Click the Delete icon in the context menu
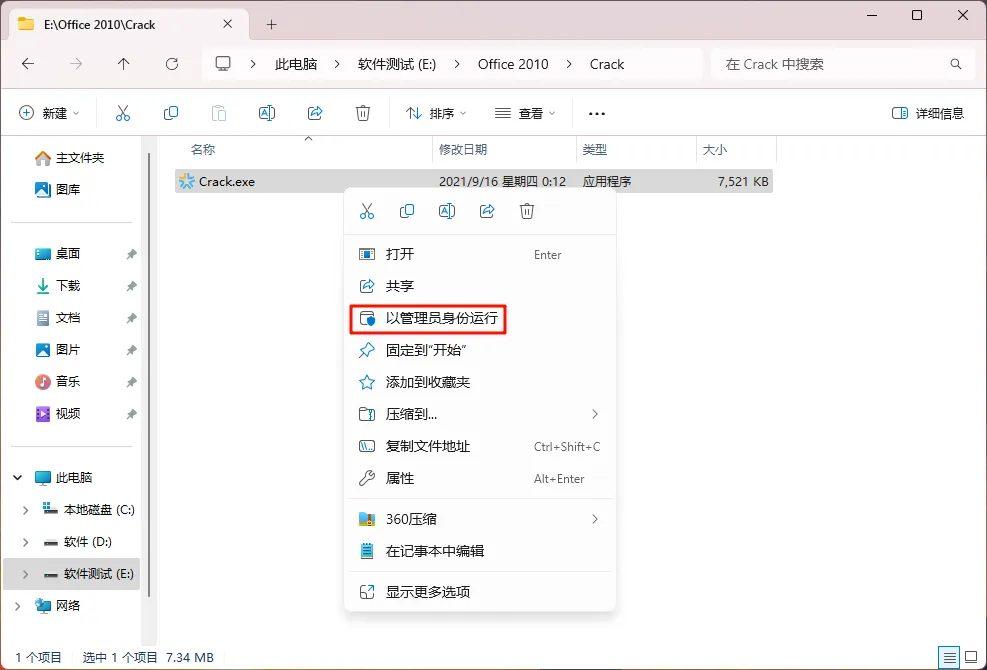 527,211
